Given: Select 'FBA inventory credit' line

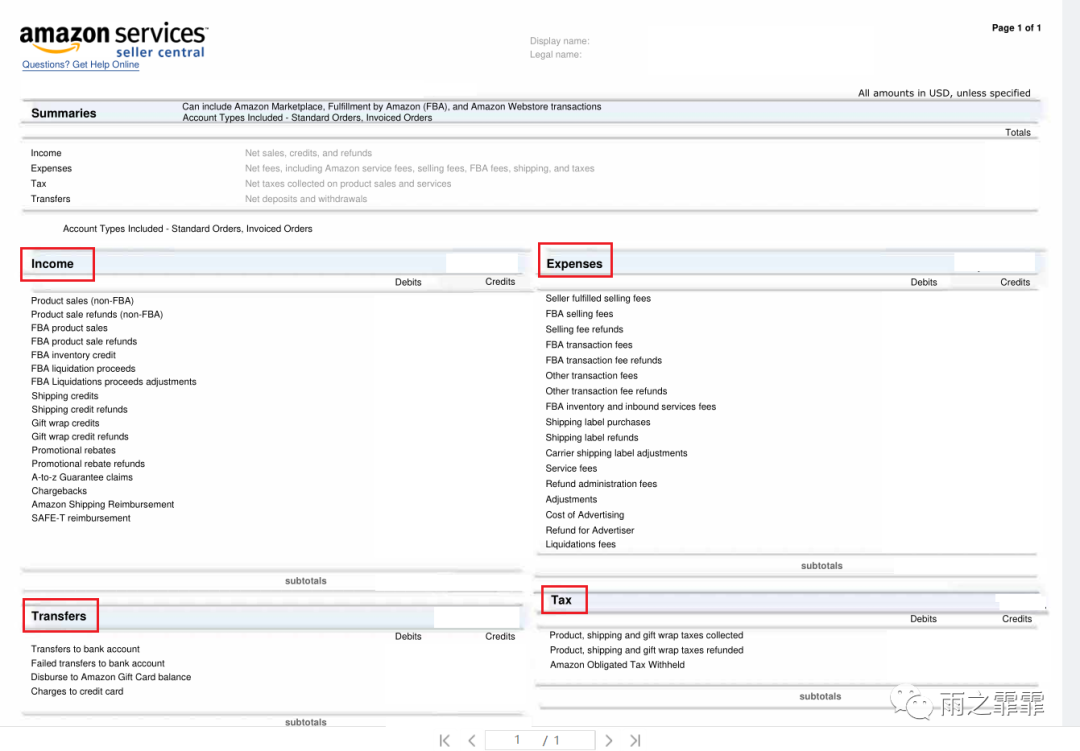Looking at the screenshot, I should [x=73, y=355].
